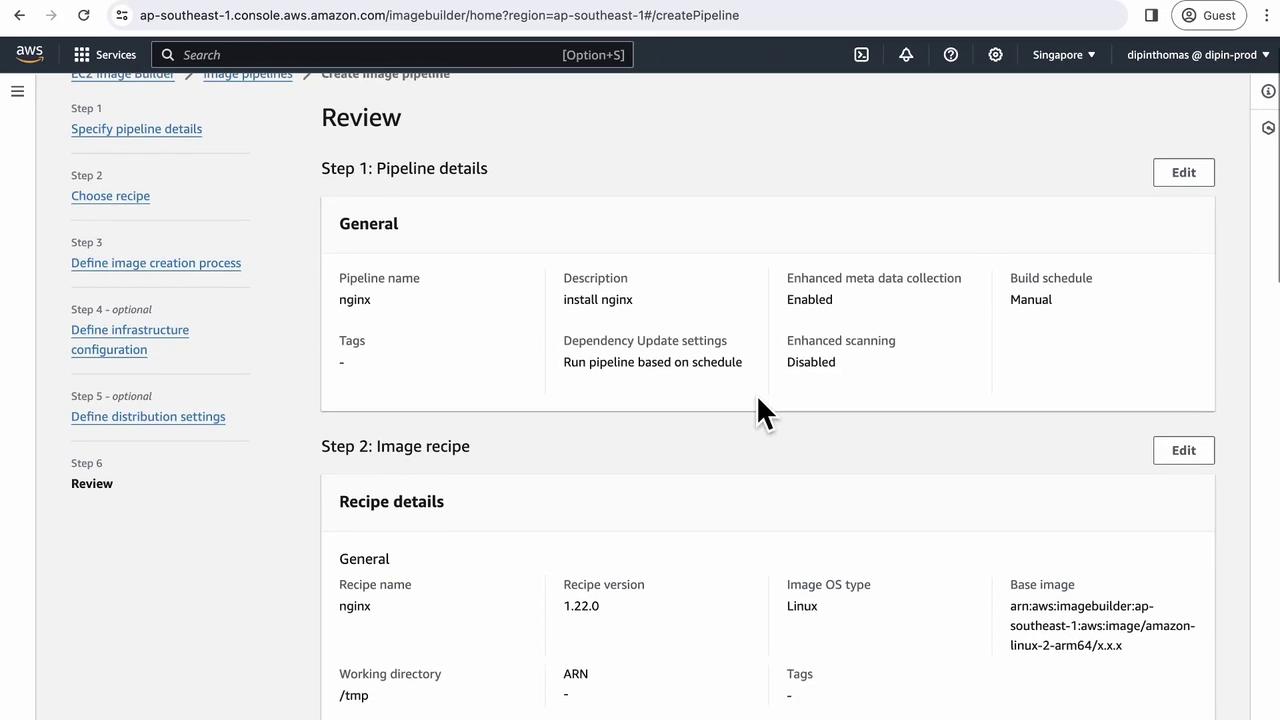Open the Guest profile menu

coord(1208,15)
